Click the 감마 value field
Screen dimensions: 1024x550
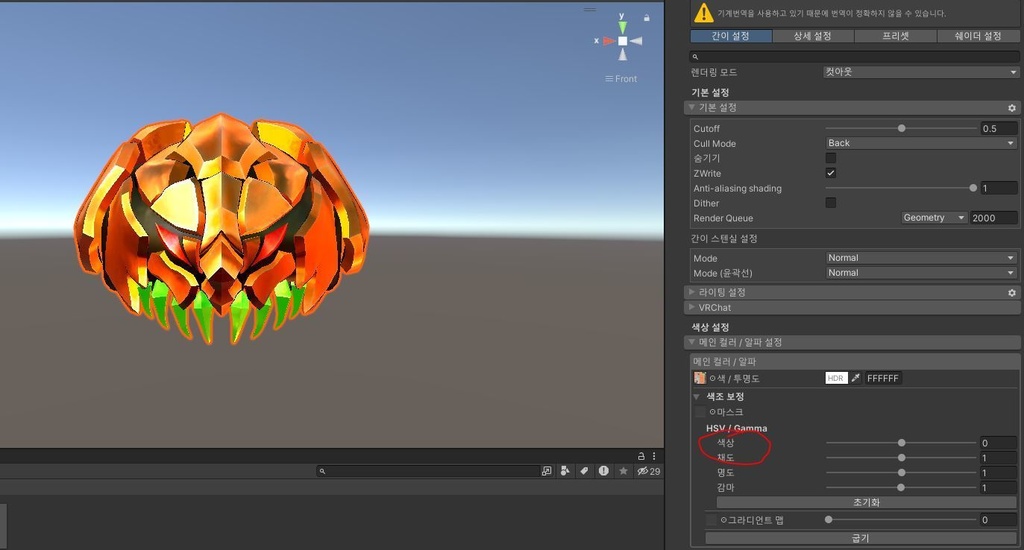click(999, 488)
